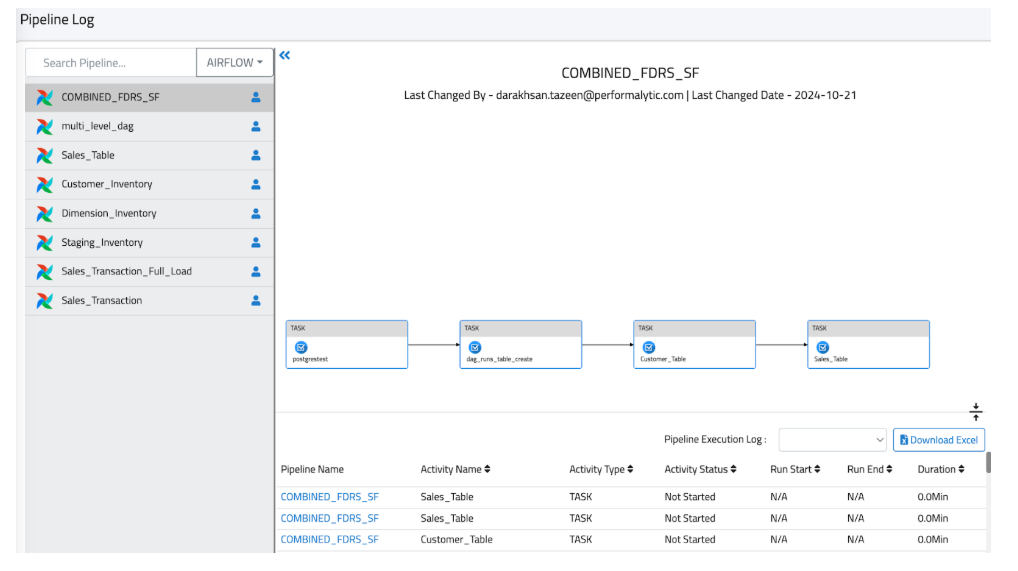Screen dimensions: 1018x571
Task: Select the multi_level_dag pipeline
Action: point(149,127)
